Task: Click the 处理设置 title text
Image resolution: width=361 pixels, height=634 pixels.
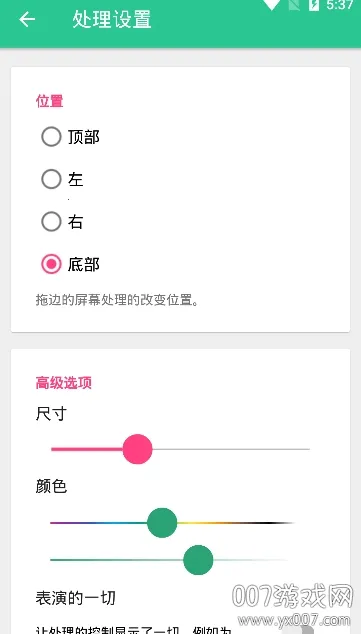Action: [112, 19]
